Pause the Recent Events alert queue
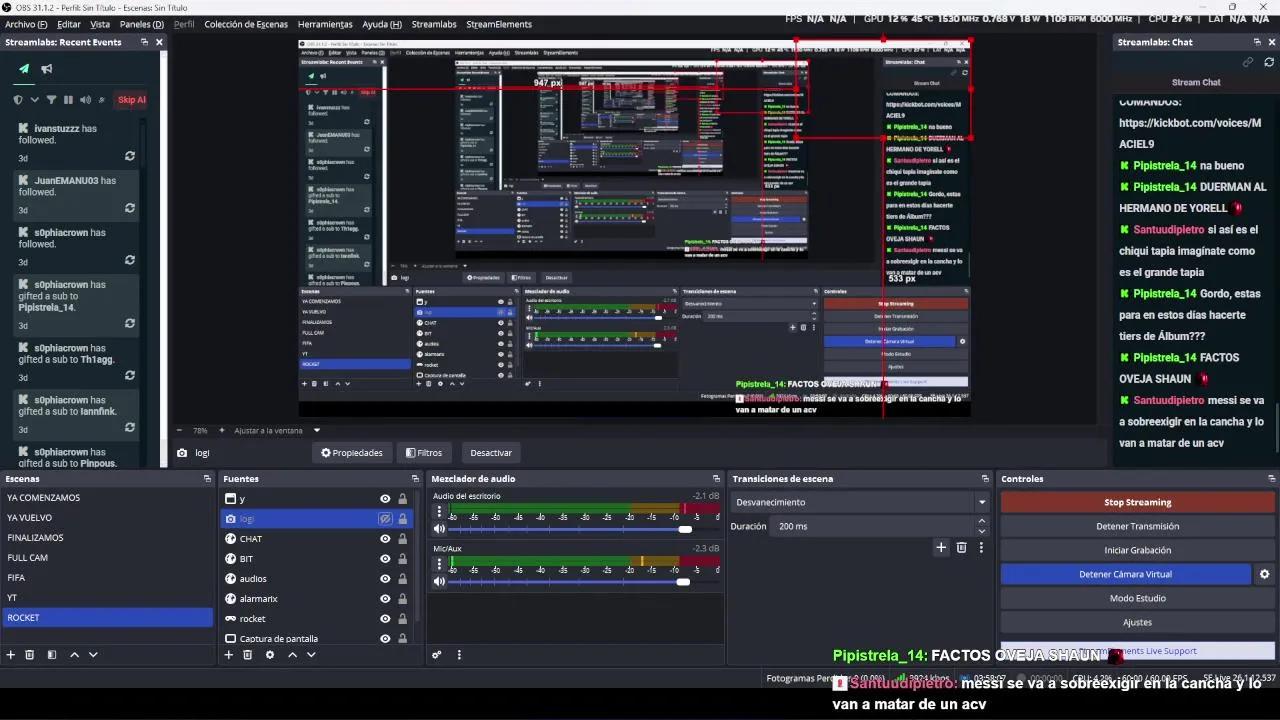The height and width of the screenshot is (720, 1280). (68, 100)
